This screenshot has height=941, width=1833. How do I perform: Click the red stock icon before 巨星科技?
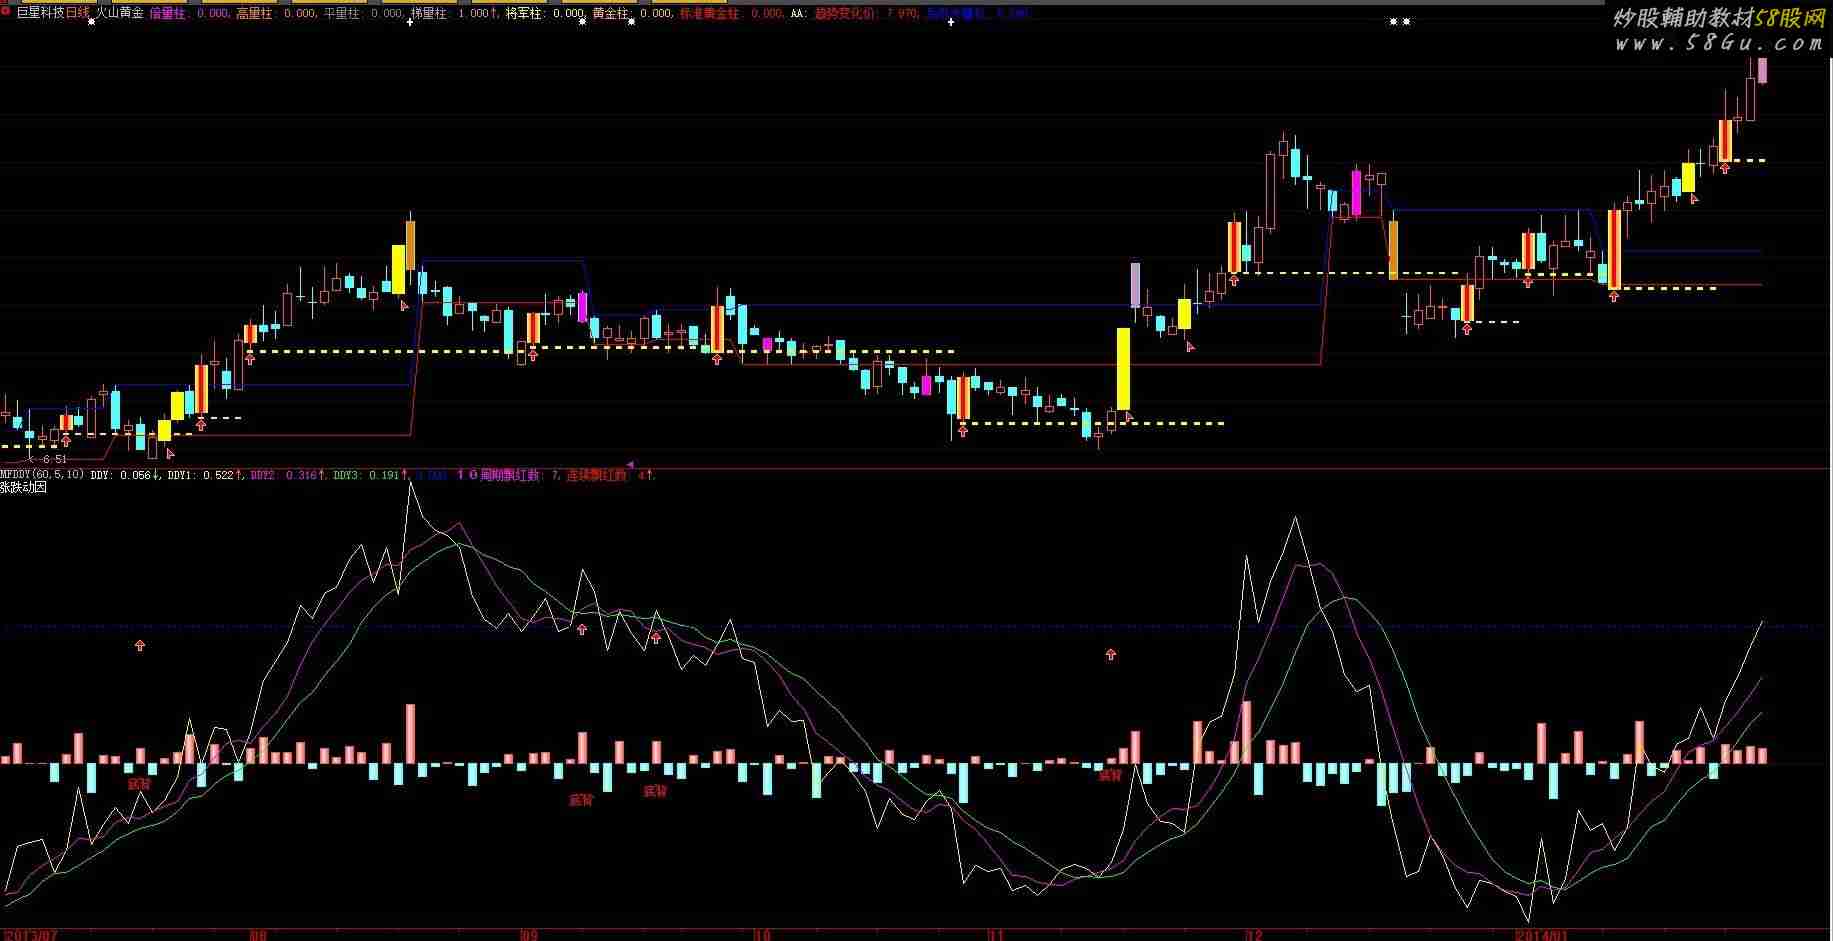coord(6,13)
